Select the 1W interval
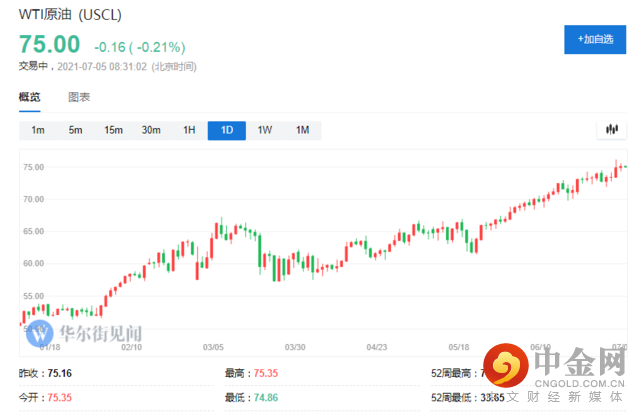Viewport: 640px width, 415px height. click(264, 130)
